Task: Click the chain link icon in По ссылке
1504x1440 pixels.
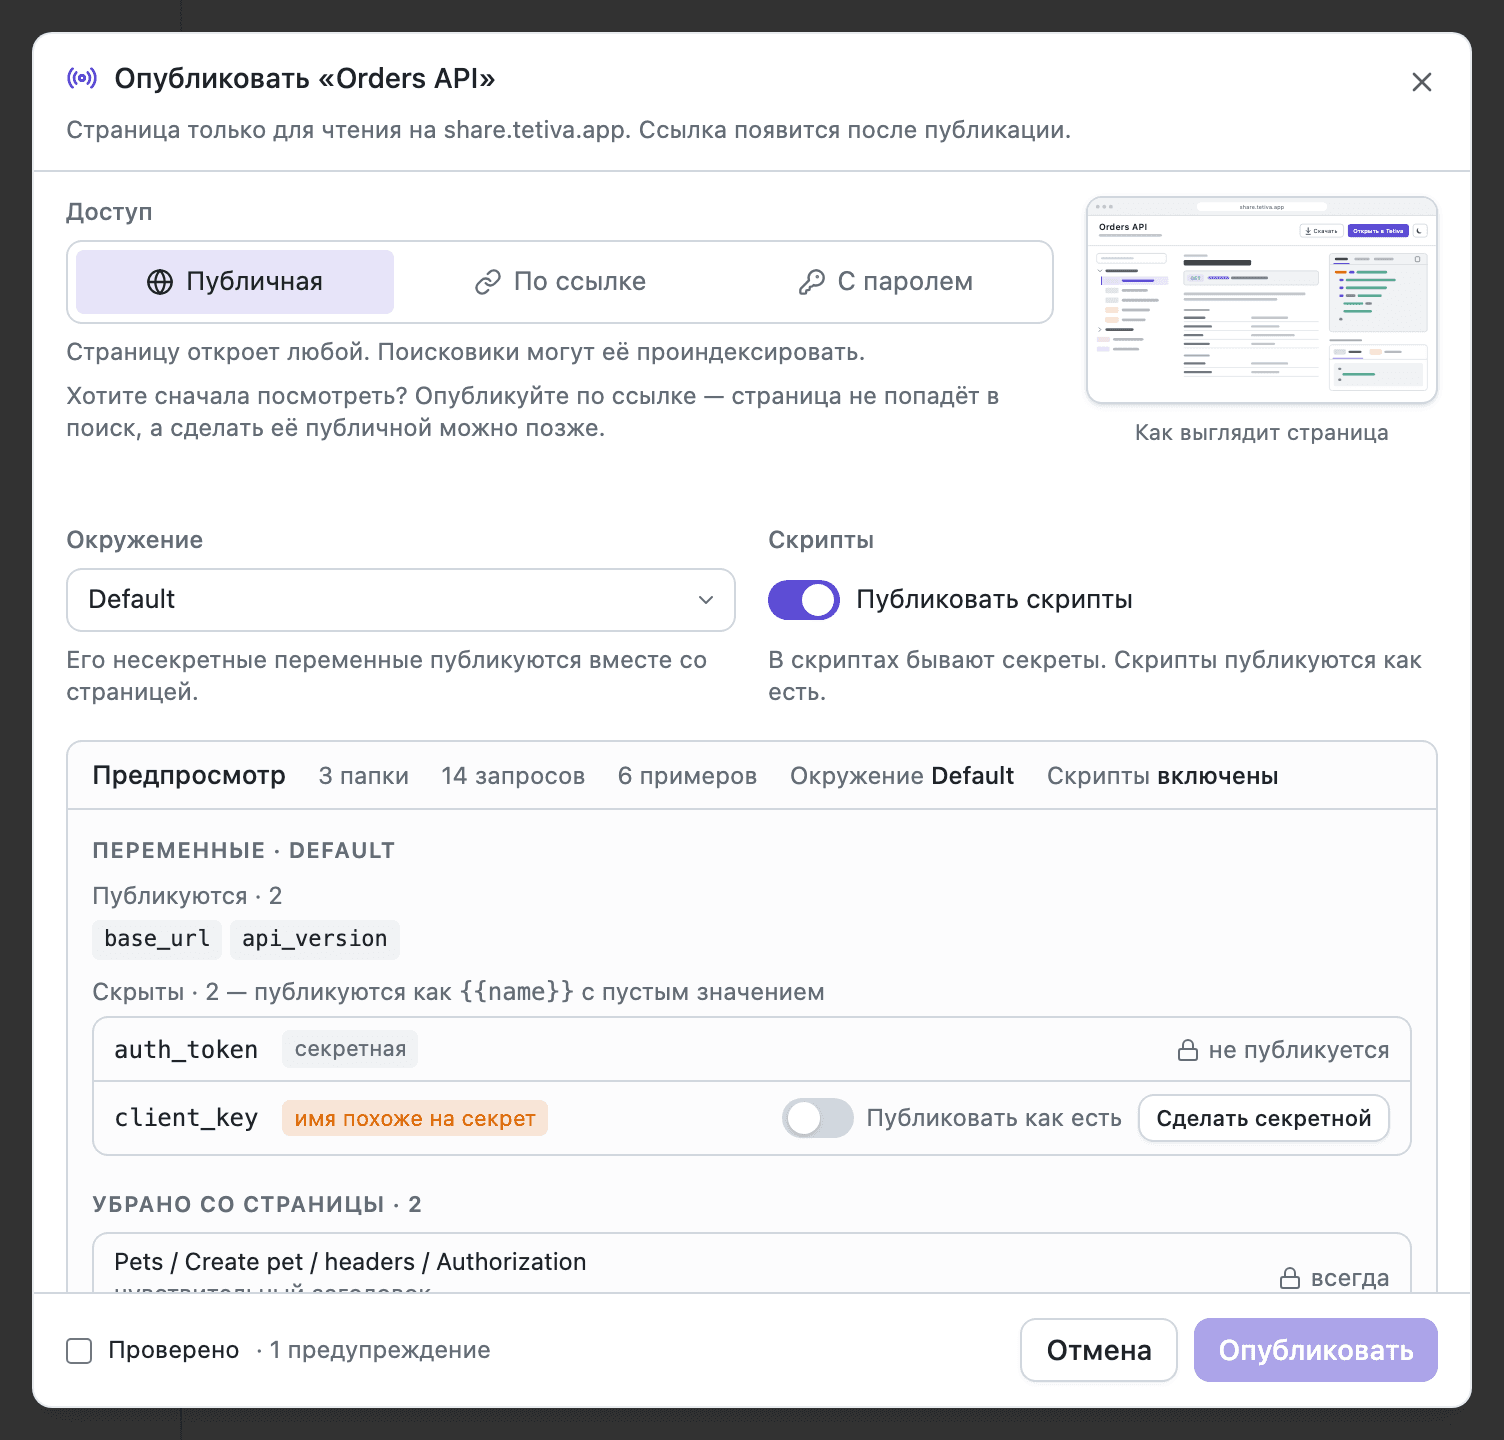Action: click(x=487, y=282)
